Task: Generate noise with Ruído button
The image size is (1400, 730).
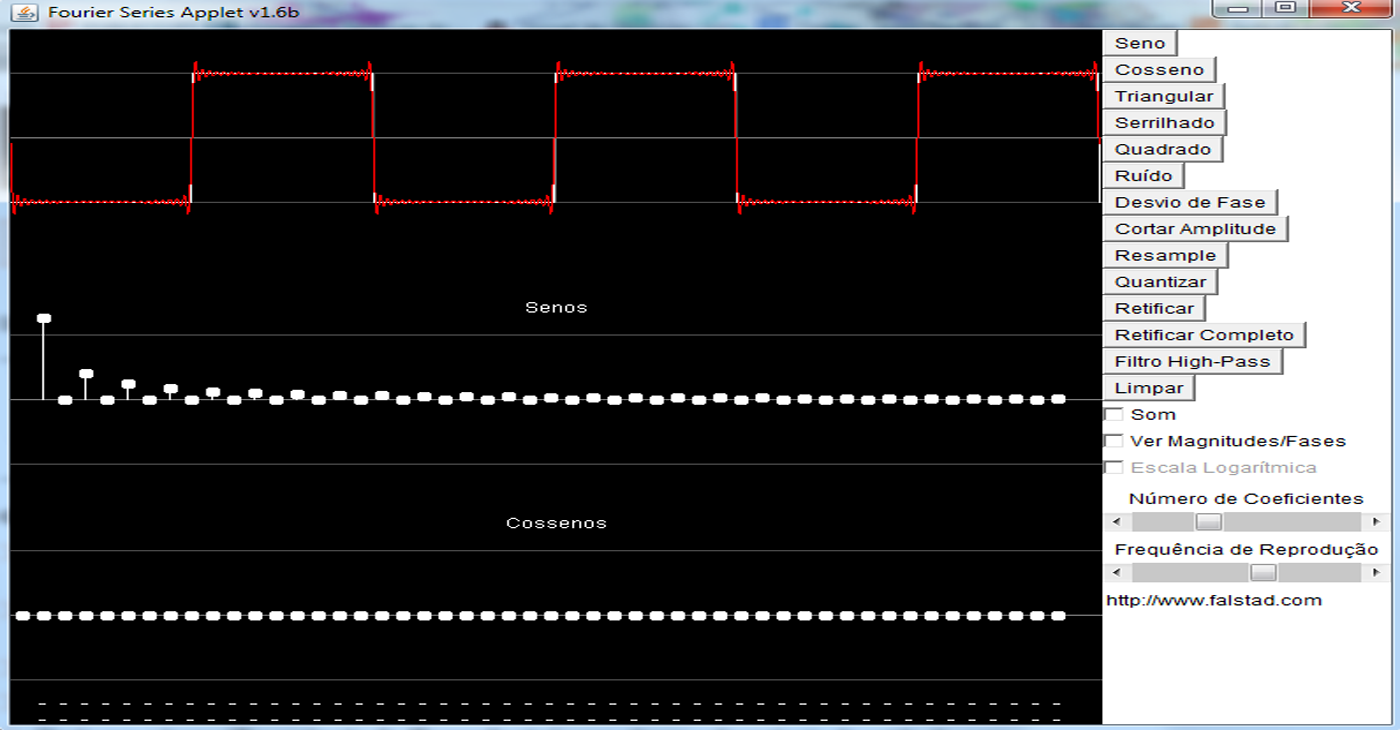Action: click(x=1143, y=176)
